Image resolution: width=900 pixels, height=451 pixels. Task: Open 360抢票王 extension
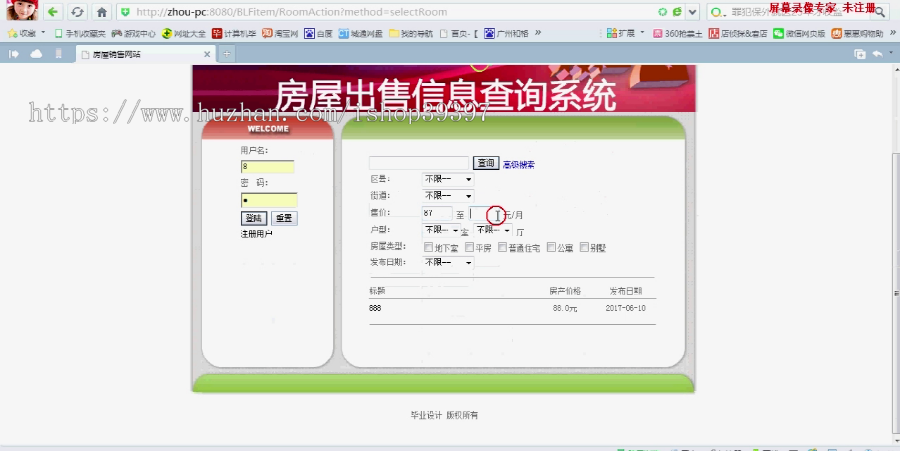tap(678, 33)
